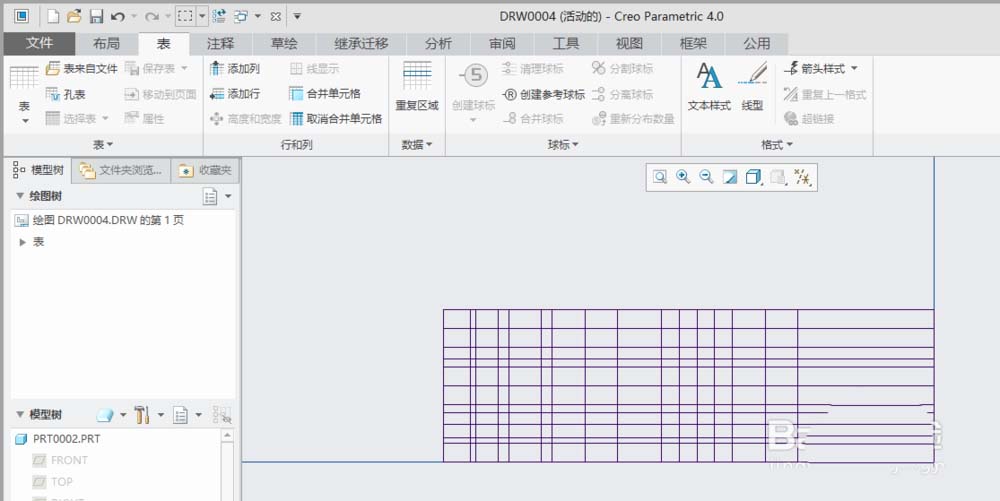Open a file with the folder icon
Screen dimensions: 1000x501
74,16
